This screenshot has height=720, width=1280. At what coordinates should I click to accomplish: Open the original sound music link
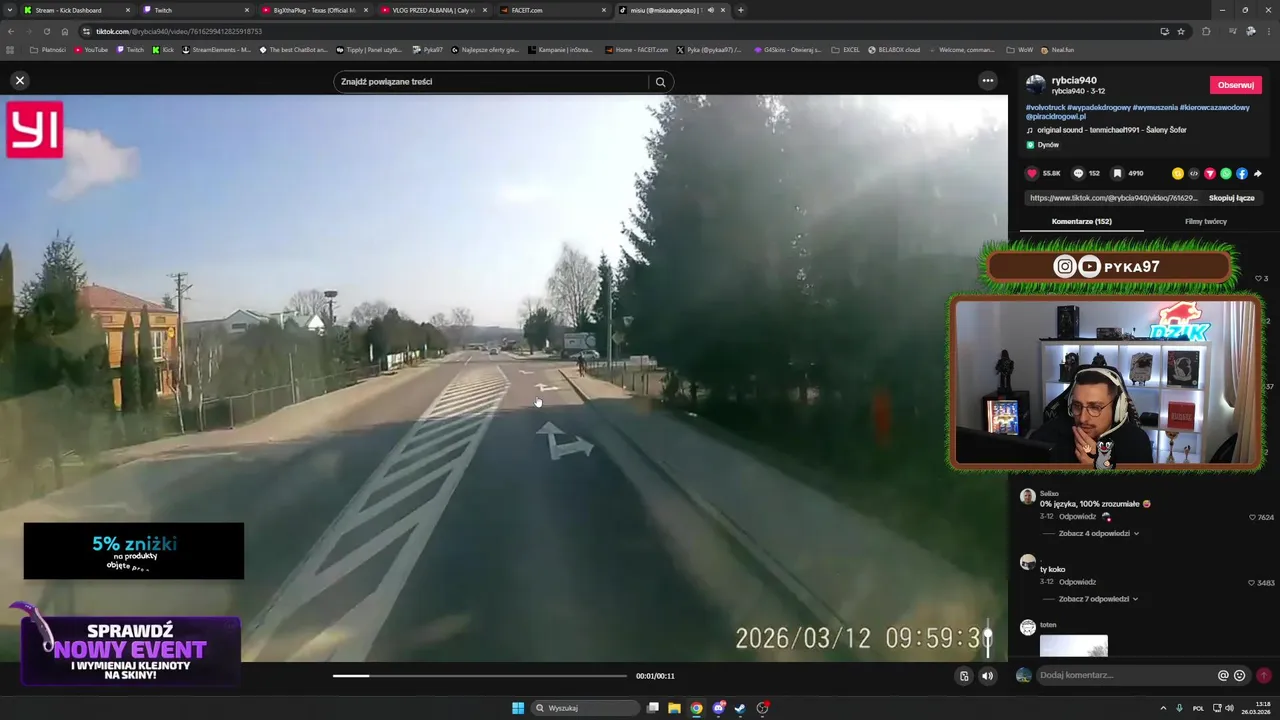point(1112,130)
